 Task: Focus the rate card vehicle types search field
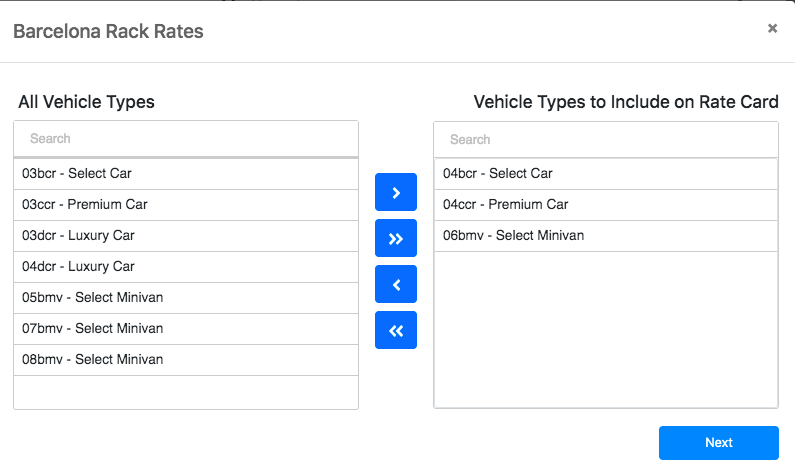pos(606,139)
